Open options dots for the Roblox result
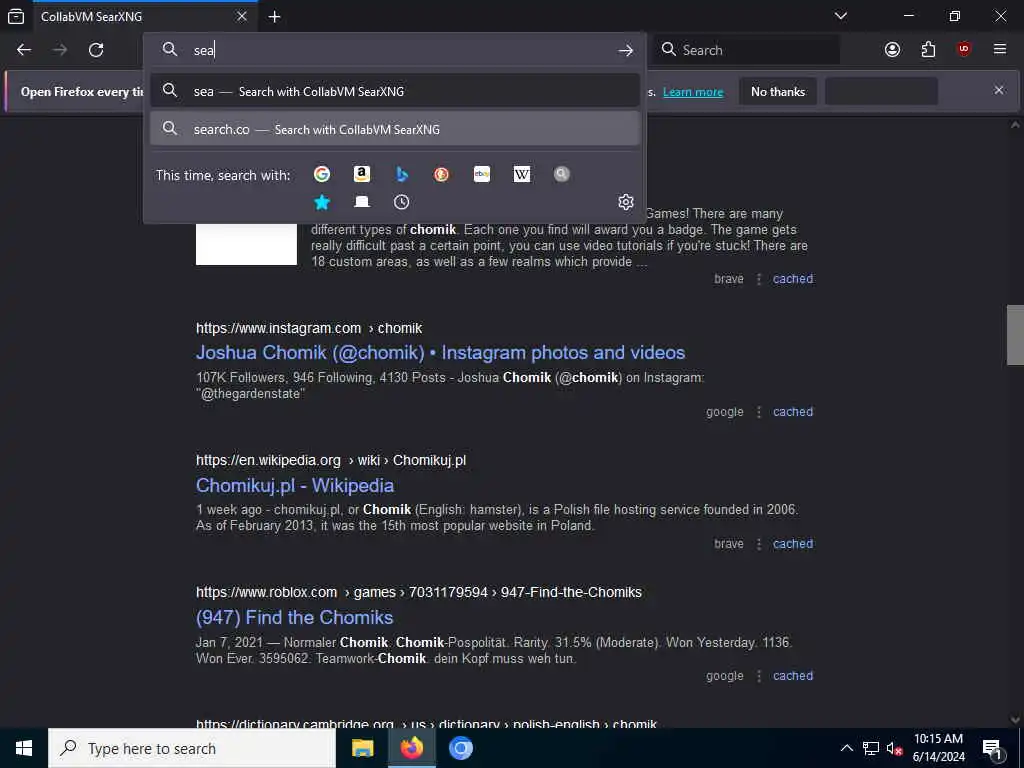 click(x=758, y=676)
